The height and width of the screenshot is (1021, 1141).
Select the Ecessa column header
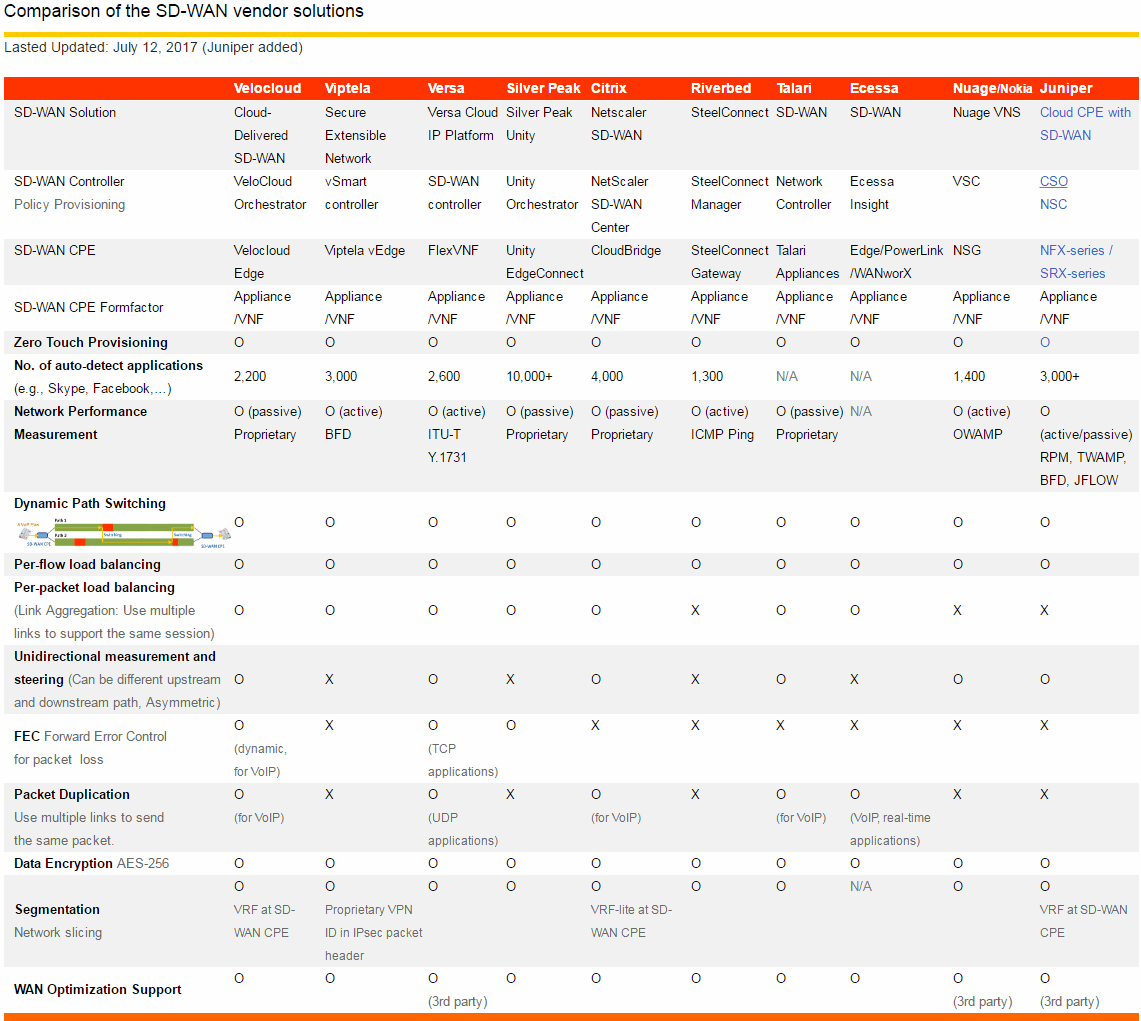[874, 88]
